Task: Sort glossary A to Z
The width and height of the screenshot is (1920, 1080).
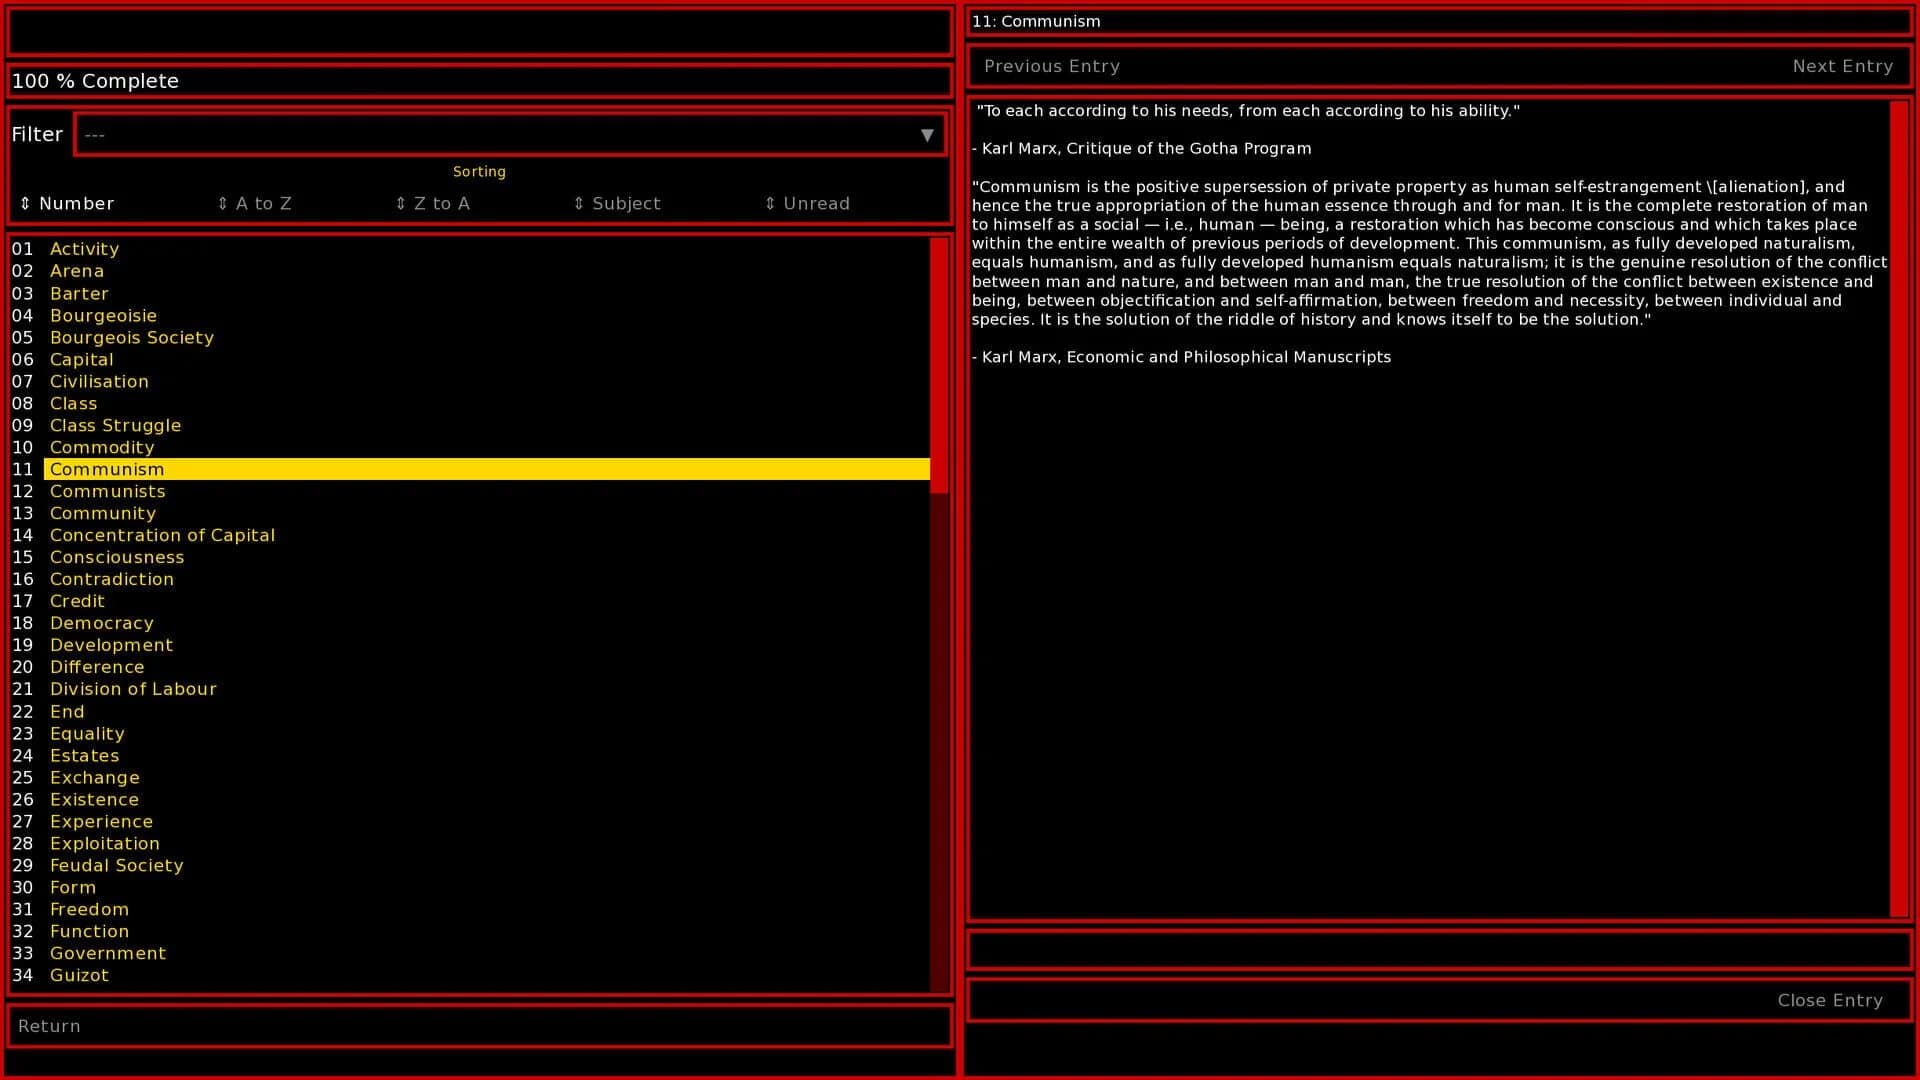Action: click(x=255, y=203)
